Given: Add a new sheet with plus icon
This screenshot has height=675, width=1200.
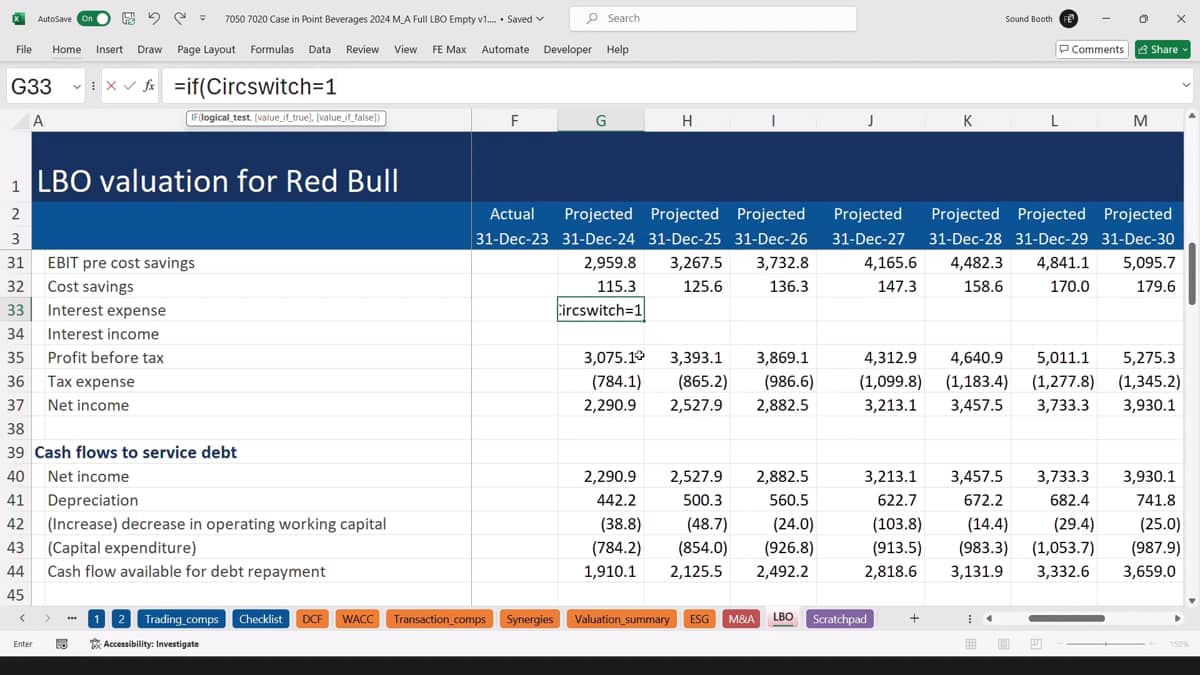Looking at the screenshot, I should [x=914, y=619].
